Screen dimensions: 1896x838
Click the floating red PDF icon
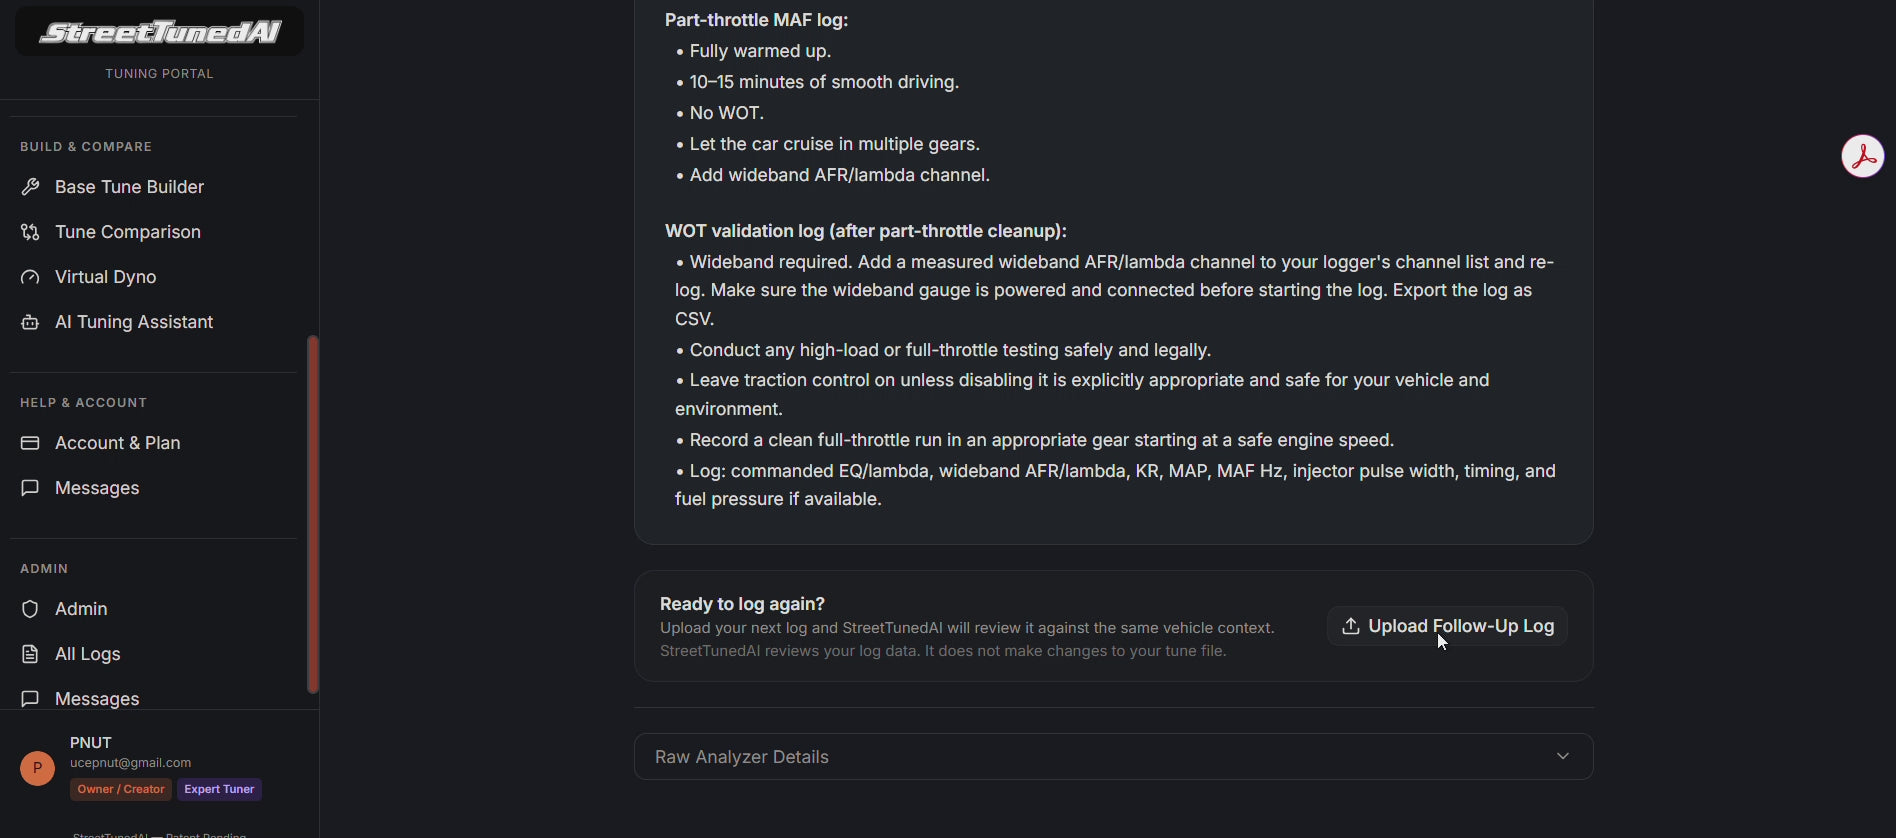tap(1863, 157)
